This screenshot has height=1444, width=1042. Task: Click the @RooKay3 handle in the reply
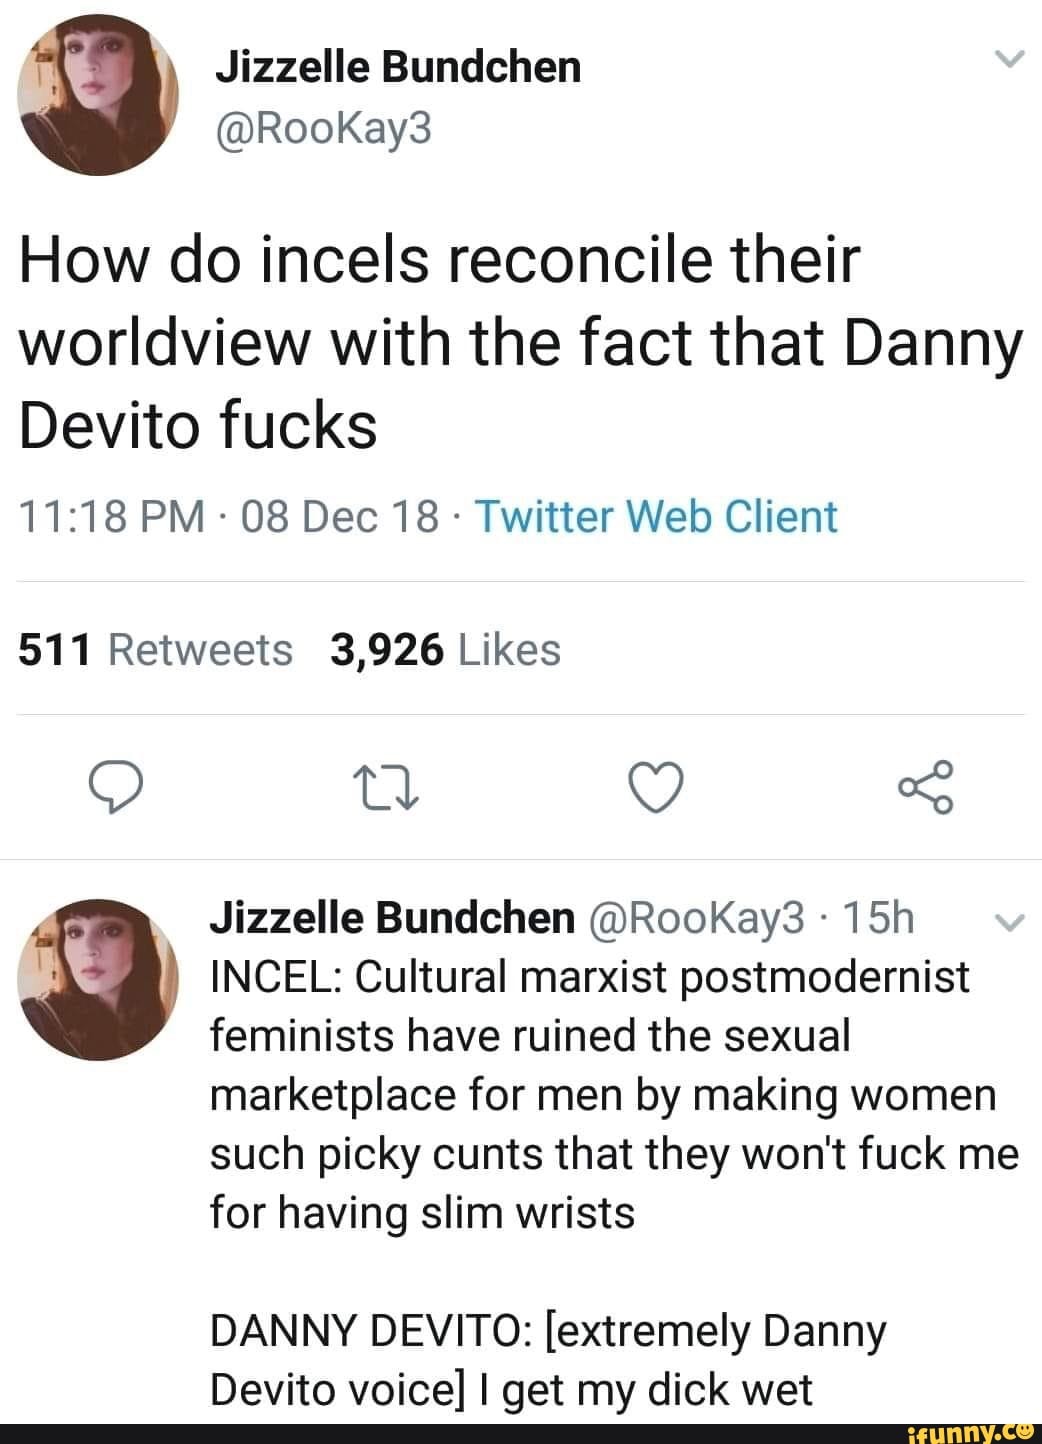695,918
